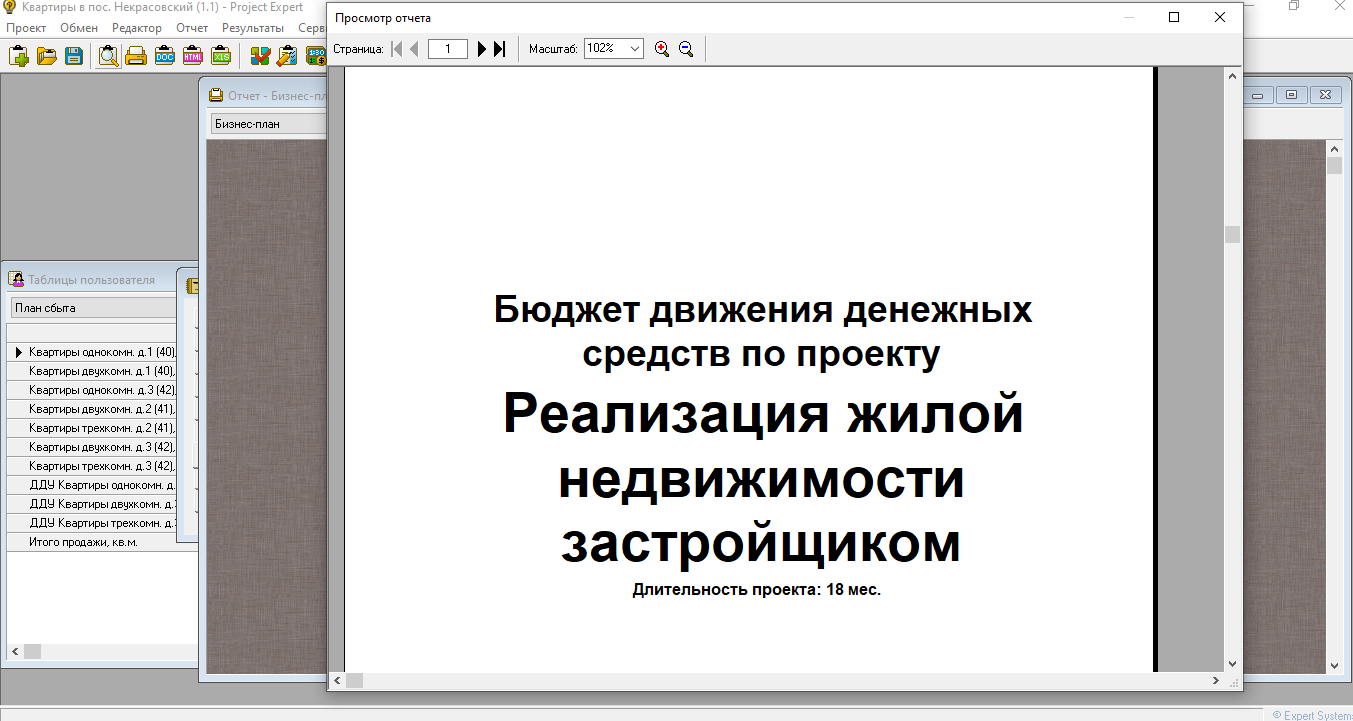Select row Итого продажи, кв.м.

[101, 542]
